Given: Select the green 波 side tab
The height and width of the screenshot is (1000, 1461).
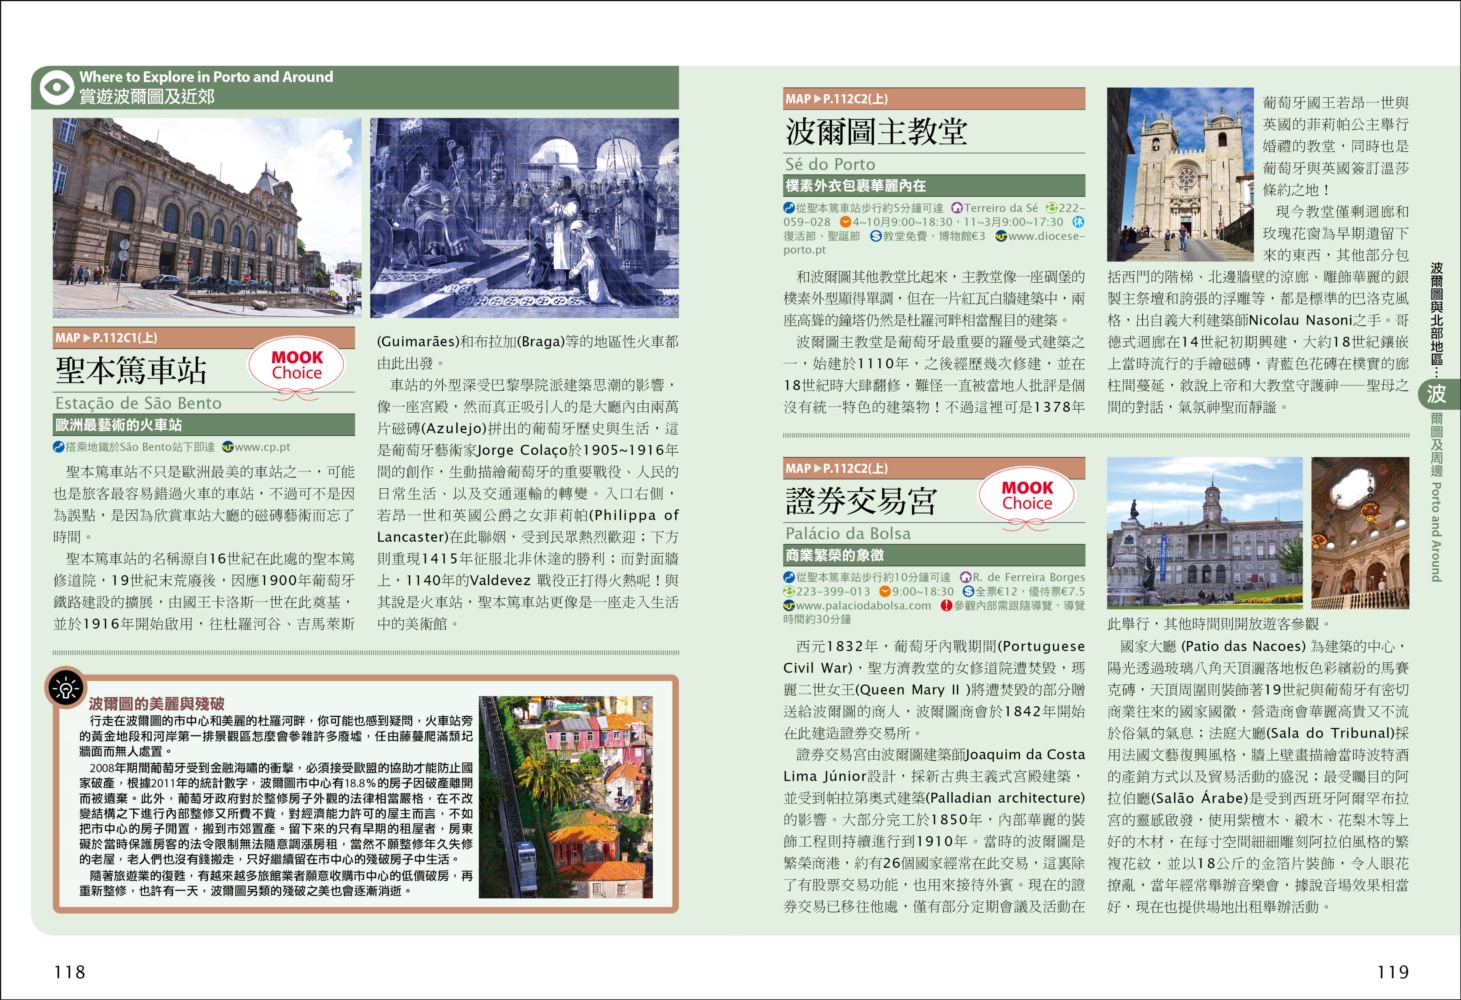Looking at the screenshot, I should tap(1436, 394).
